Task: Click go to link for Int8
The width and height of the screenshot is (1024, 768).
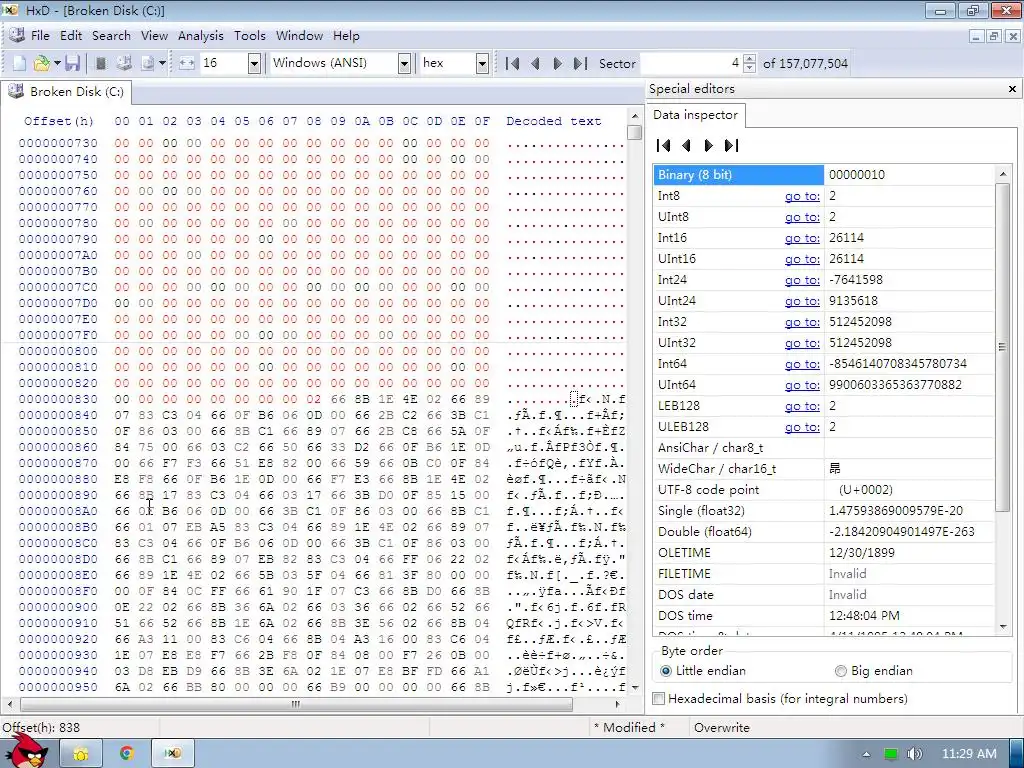Action: click(802, 196)
